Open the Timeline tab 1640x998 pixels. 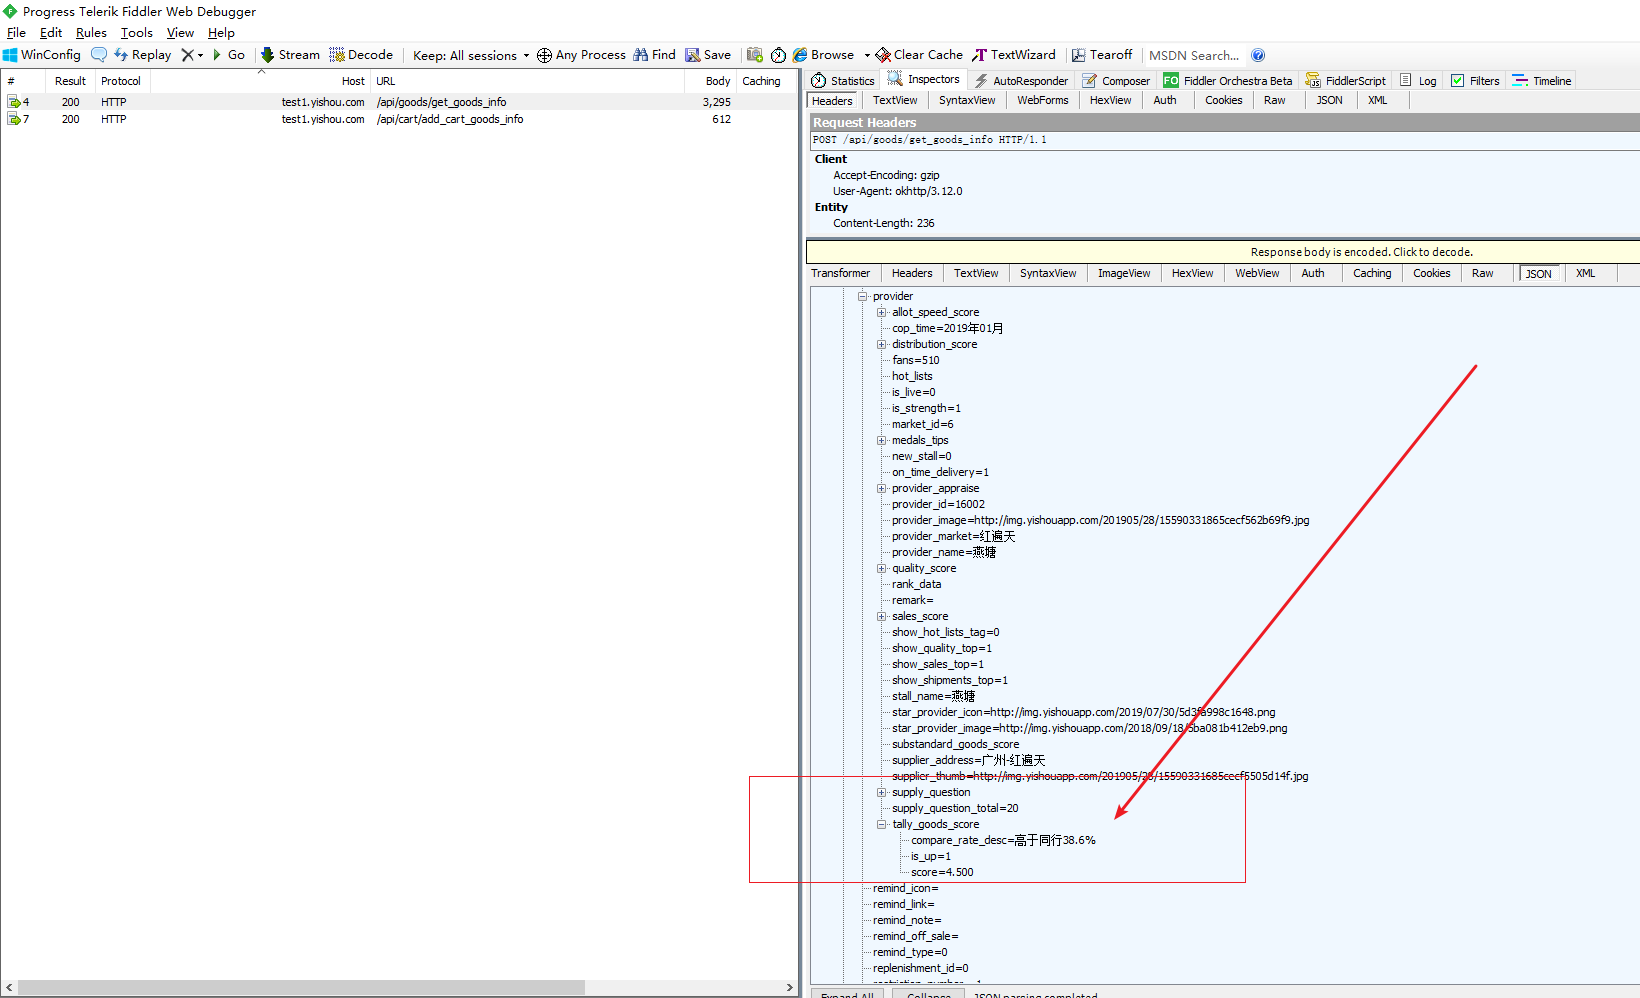[1542, 81]
